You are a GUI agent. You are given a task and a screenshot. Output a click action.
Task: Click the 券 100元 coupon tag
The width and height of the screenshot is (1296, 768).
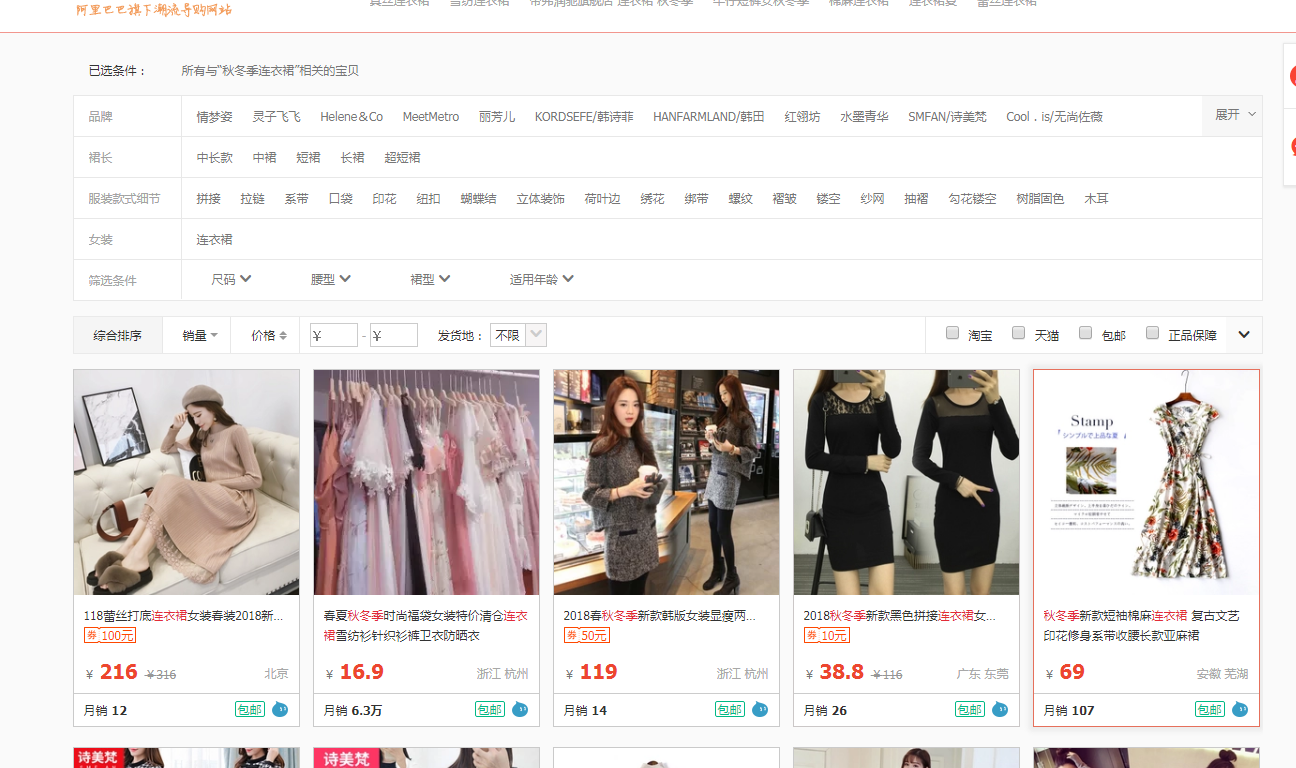click(x=110, y=635)
